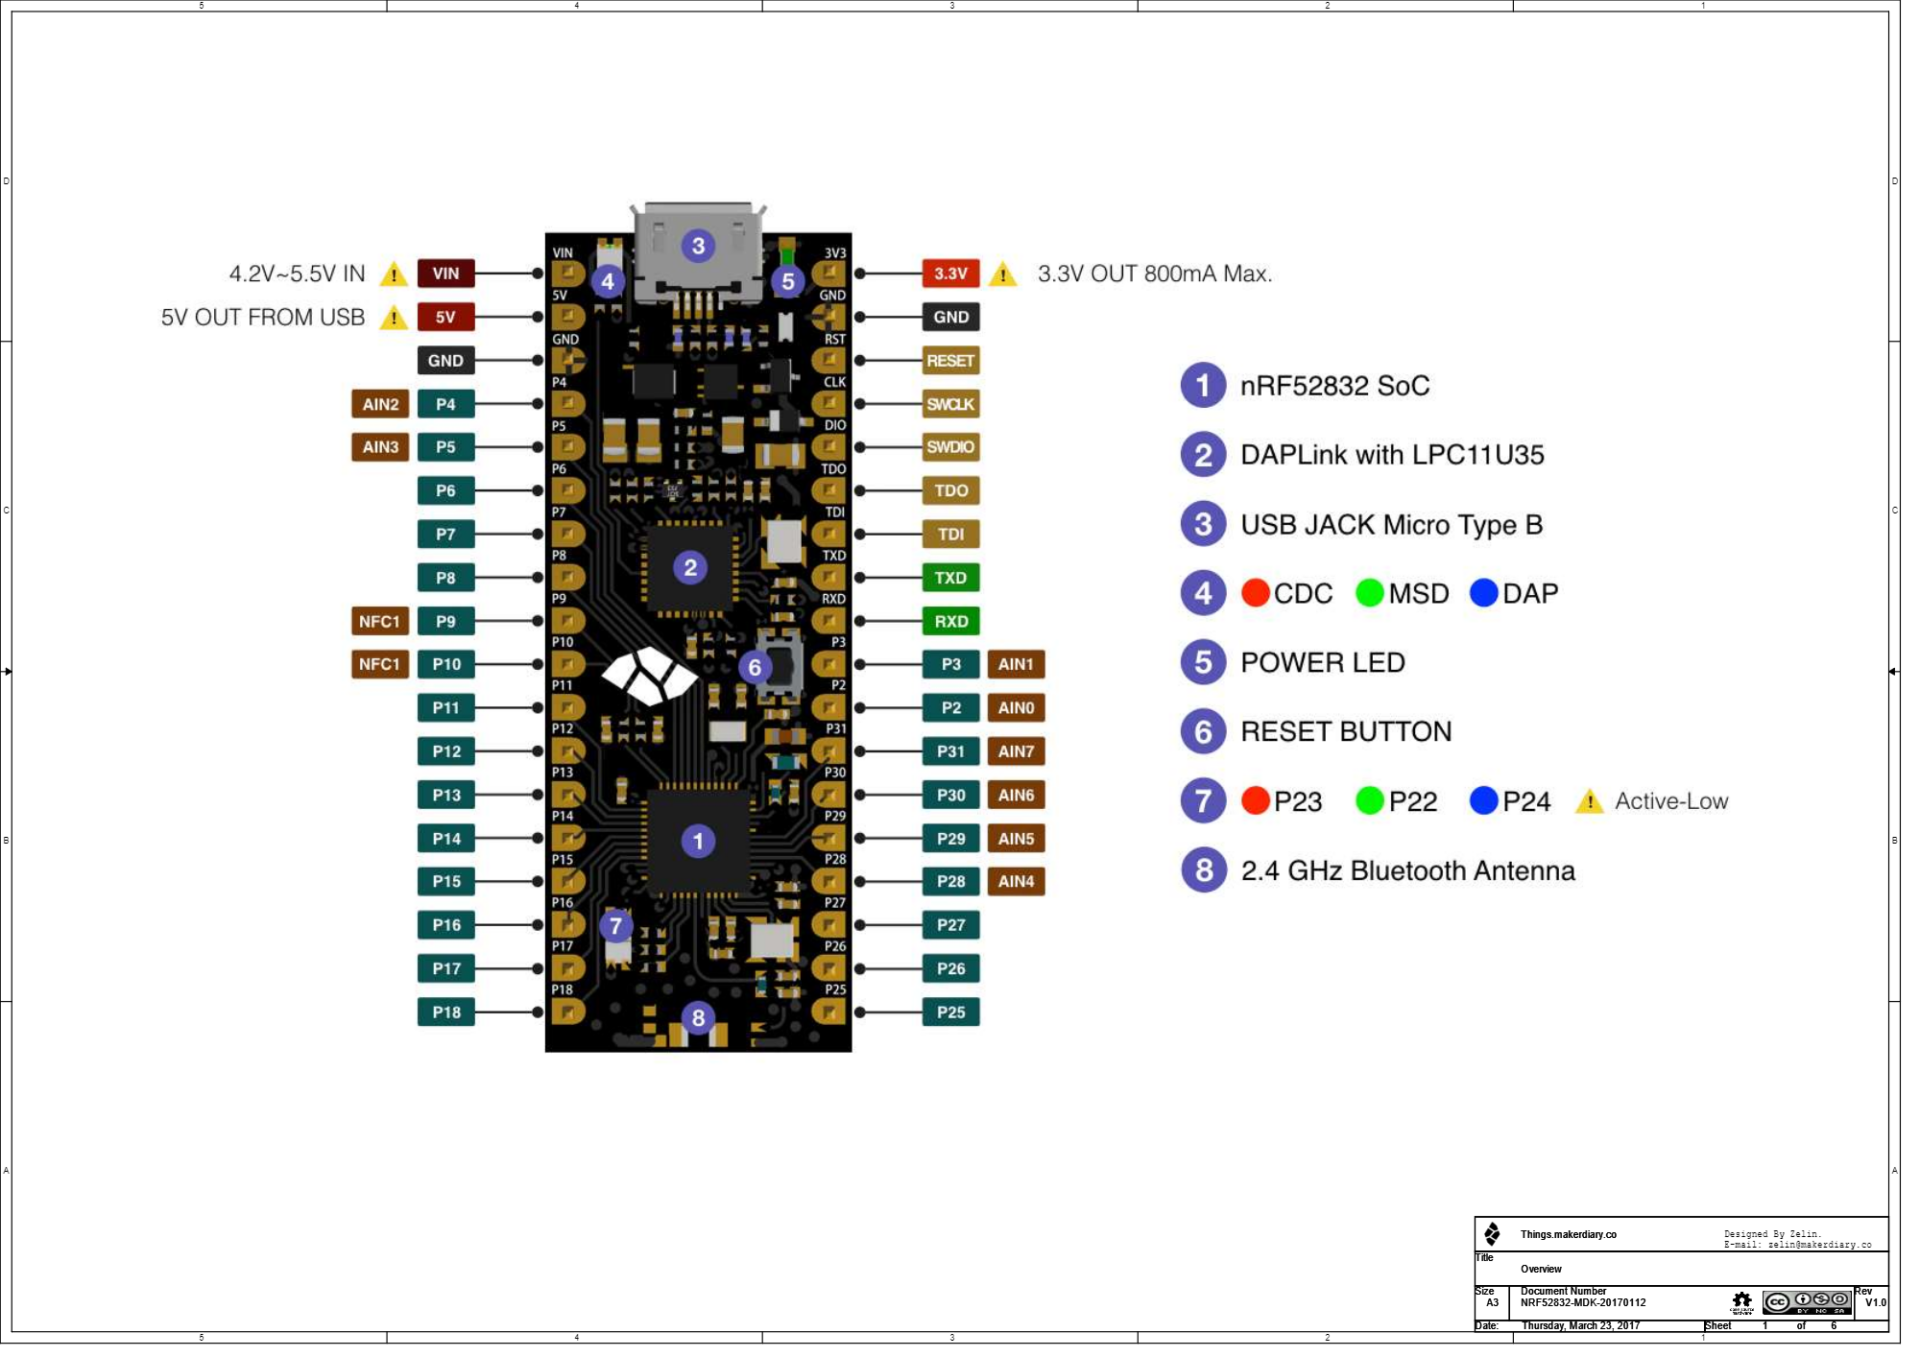The image size is (1920, 1357).
Task: Click the blue P24 LED indicator dot
Action: tap(1484, 801)
